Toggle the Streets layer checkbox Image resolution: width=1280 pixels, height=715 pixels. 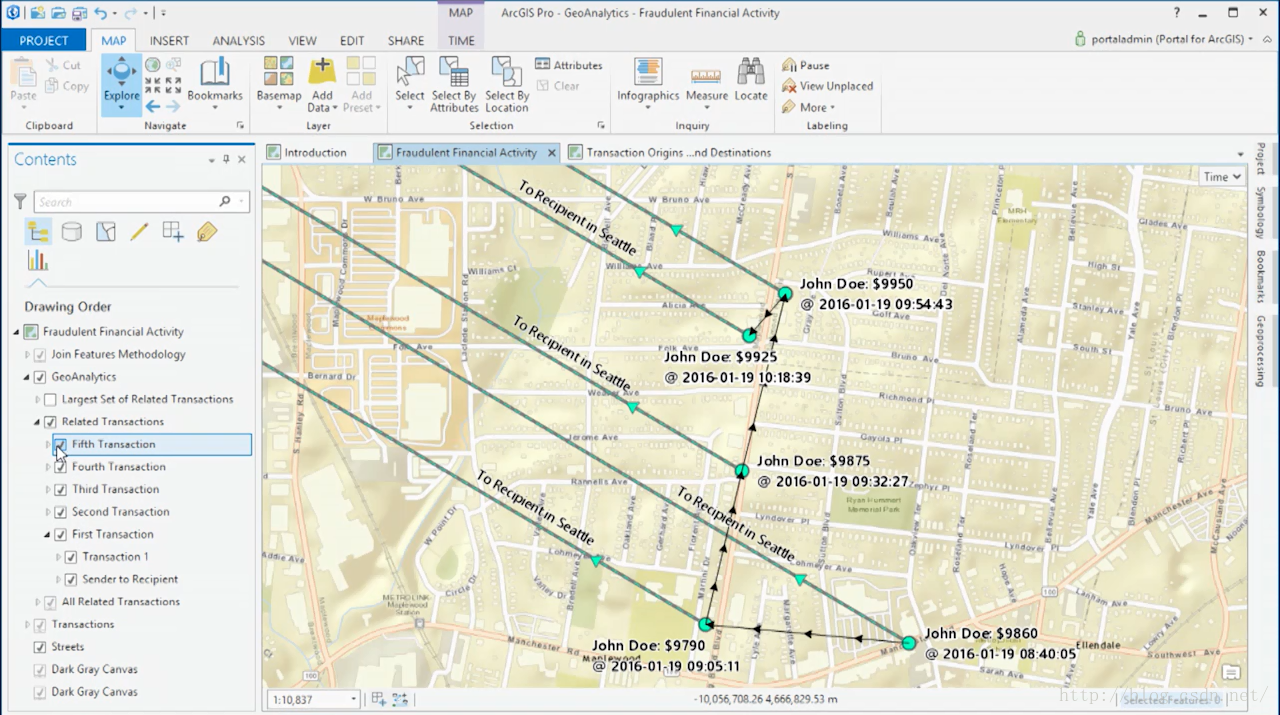[40, 647]
